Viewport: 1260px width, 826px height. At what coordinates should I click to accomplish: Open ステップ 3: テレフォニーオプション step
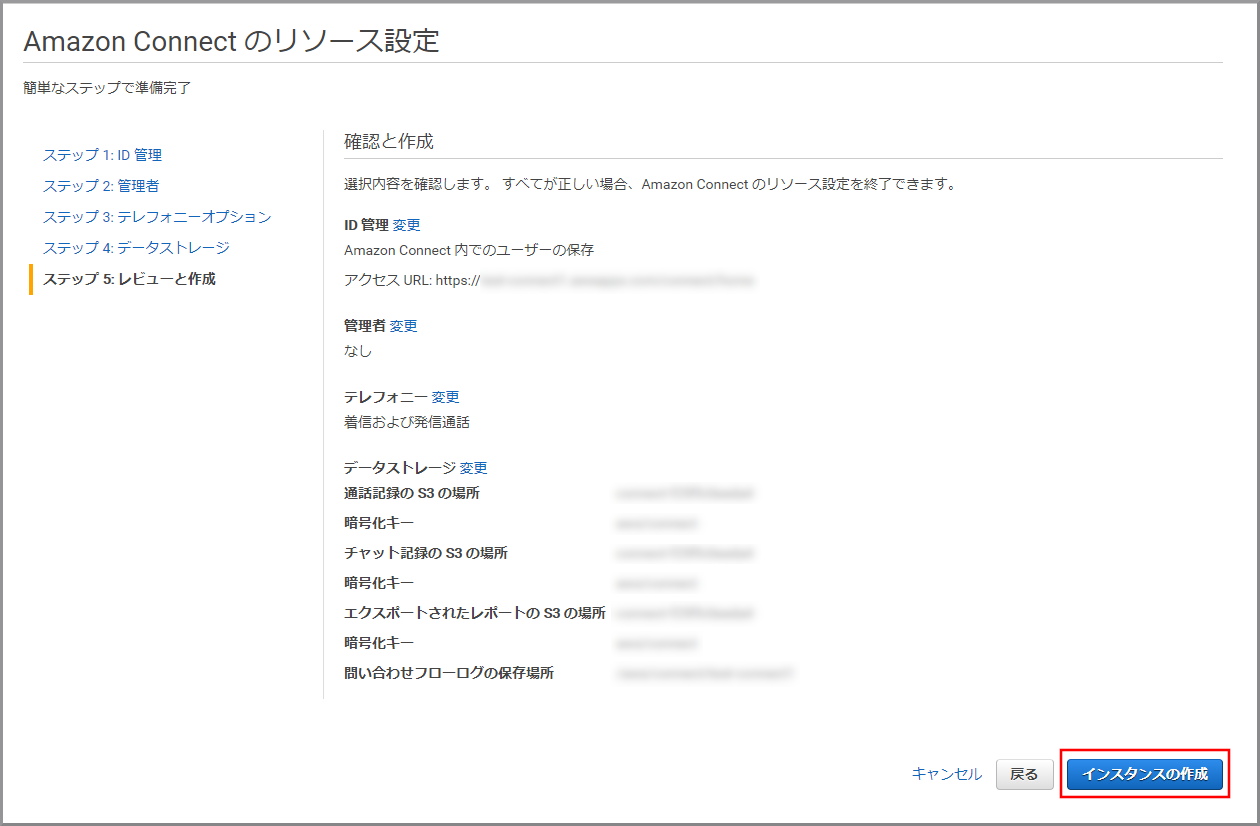157,217
